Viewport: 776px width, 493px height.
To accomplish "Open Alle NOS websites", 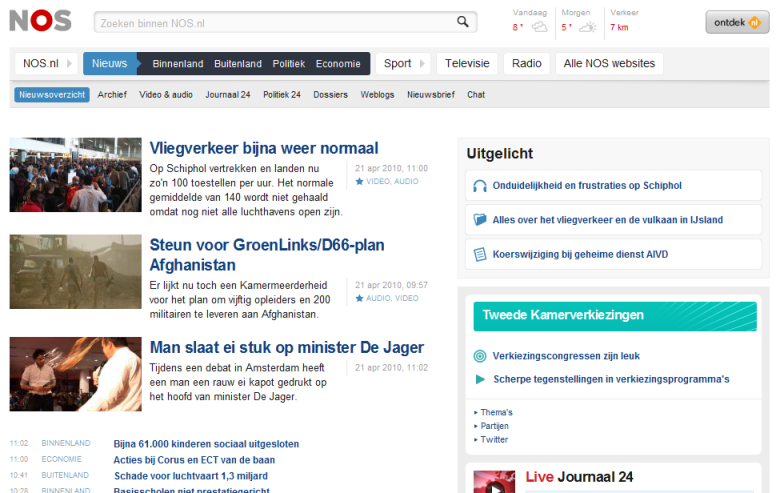I will [x=609, y=63].
